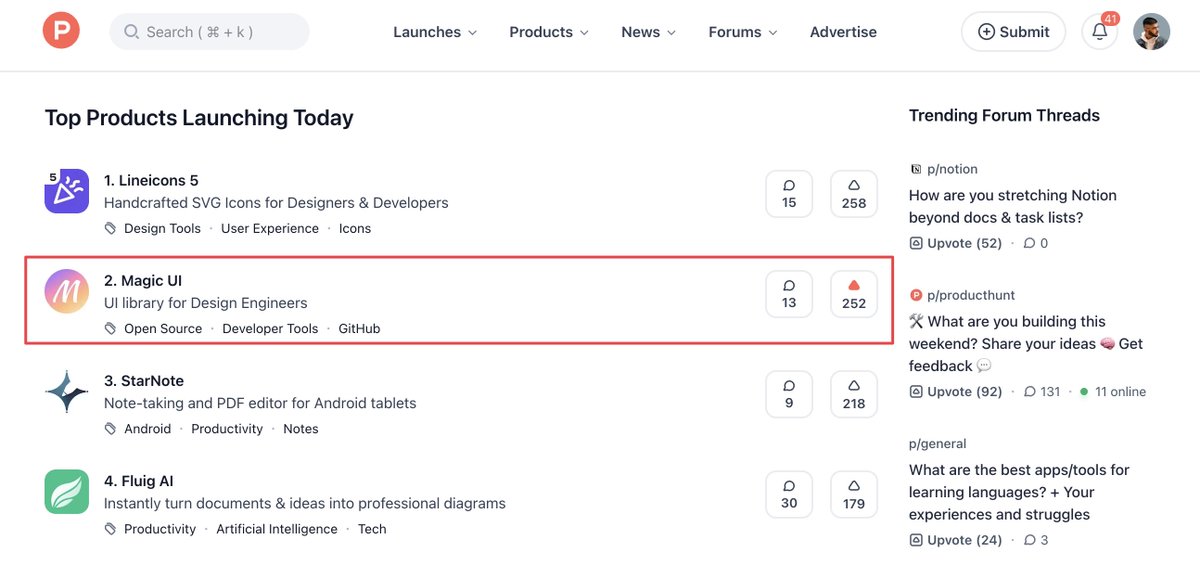
Task: Select Artificial Intelligence tag
Action: click(x=277, y=529)
